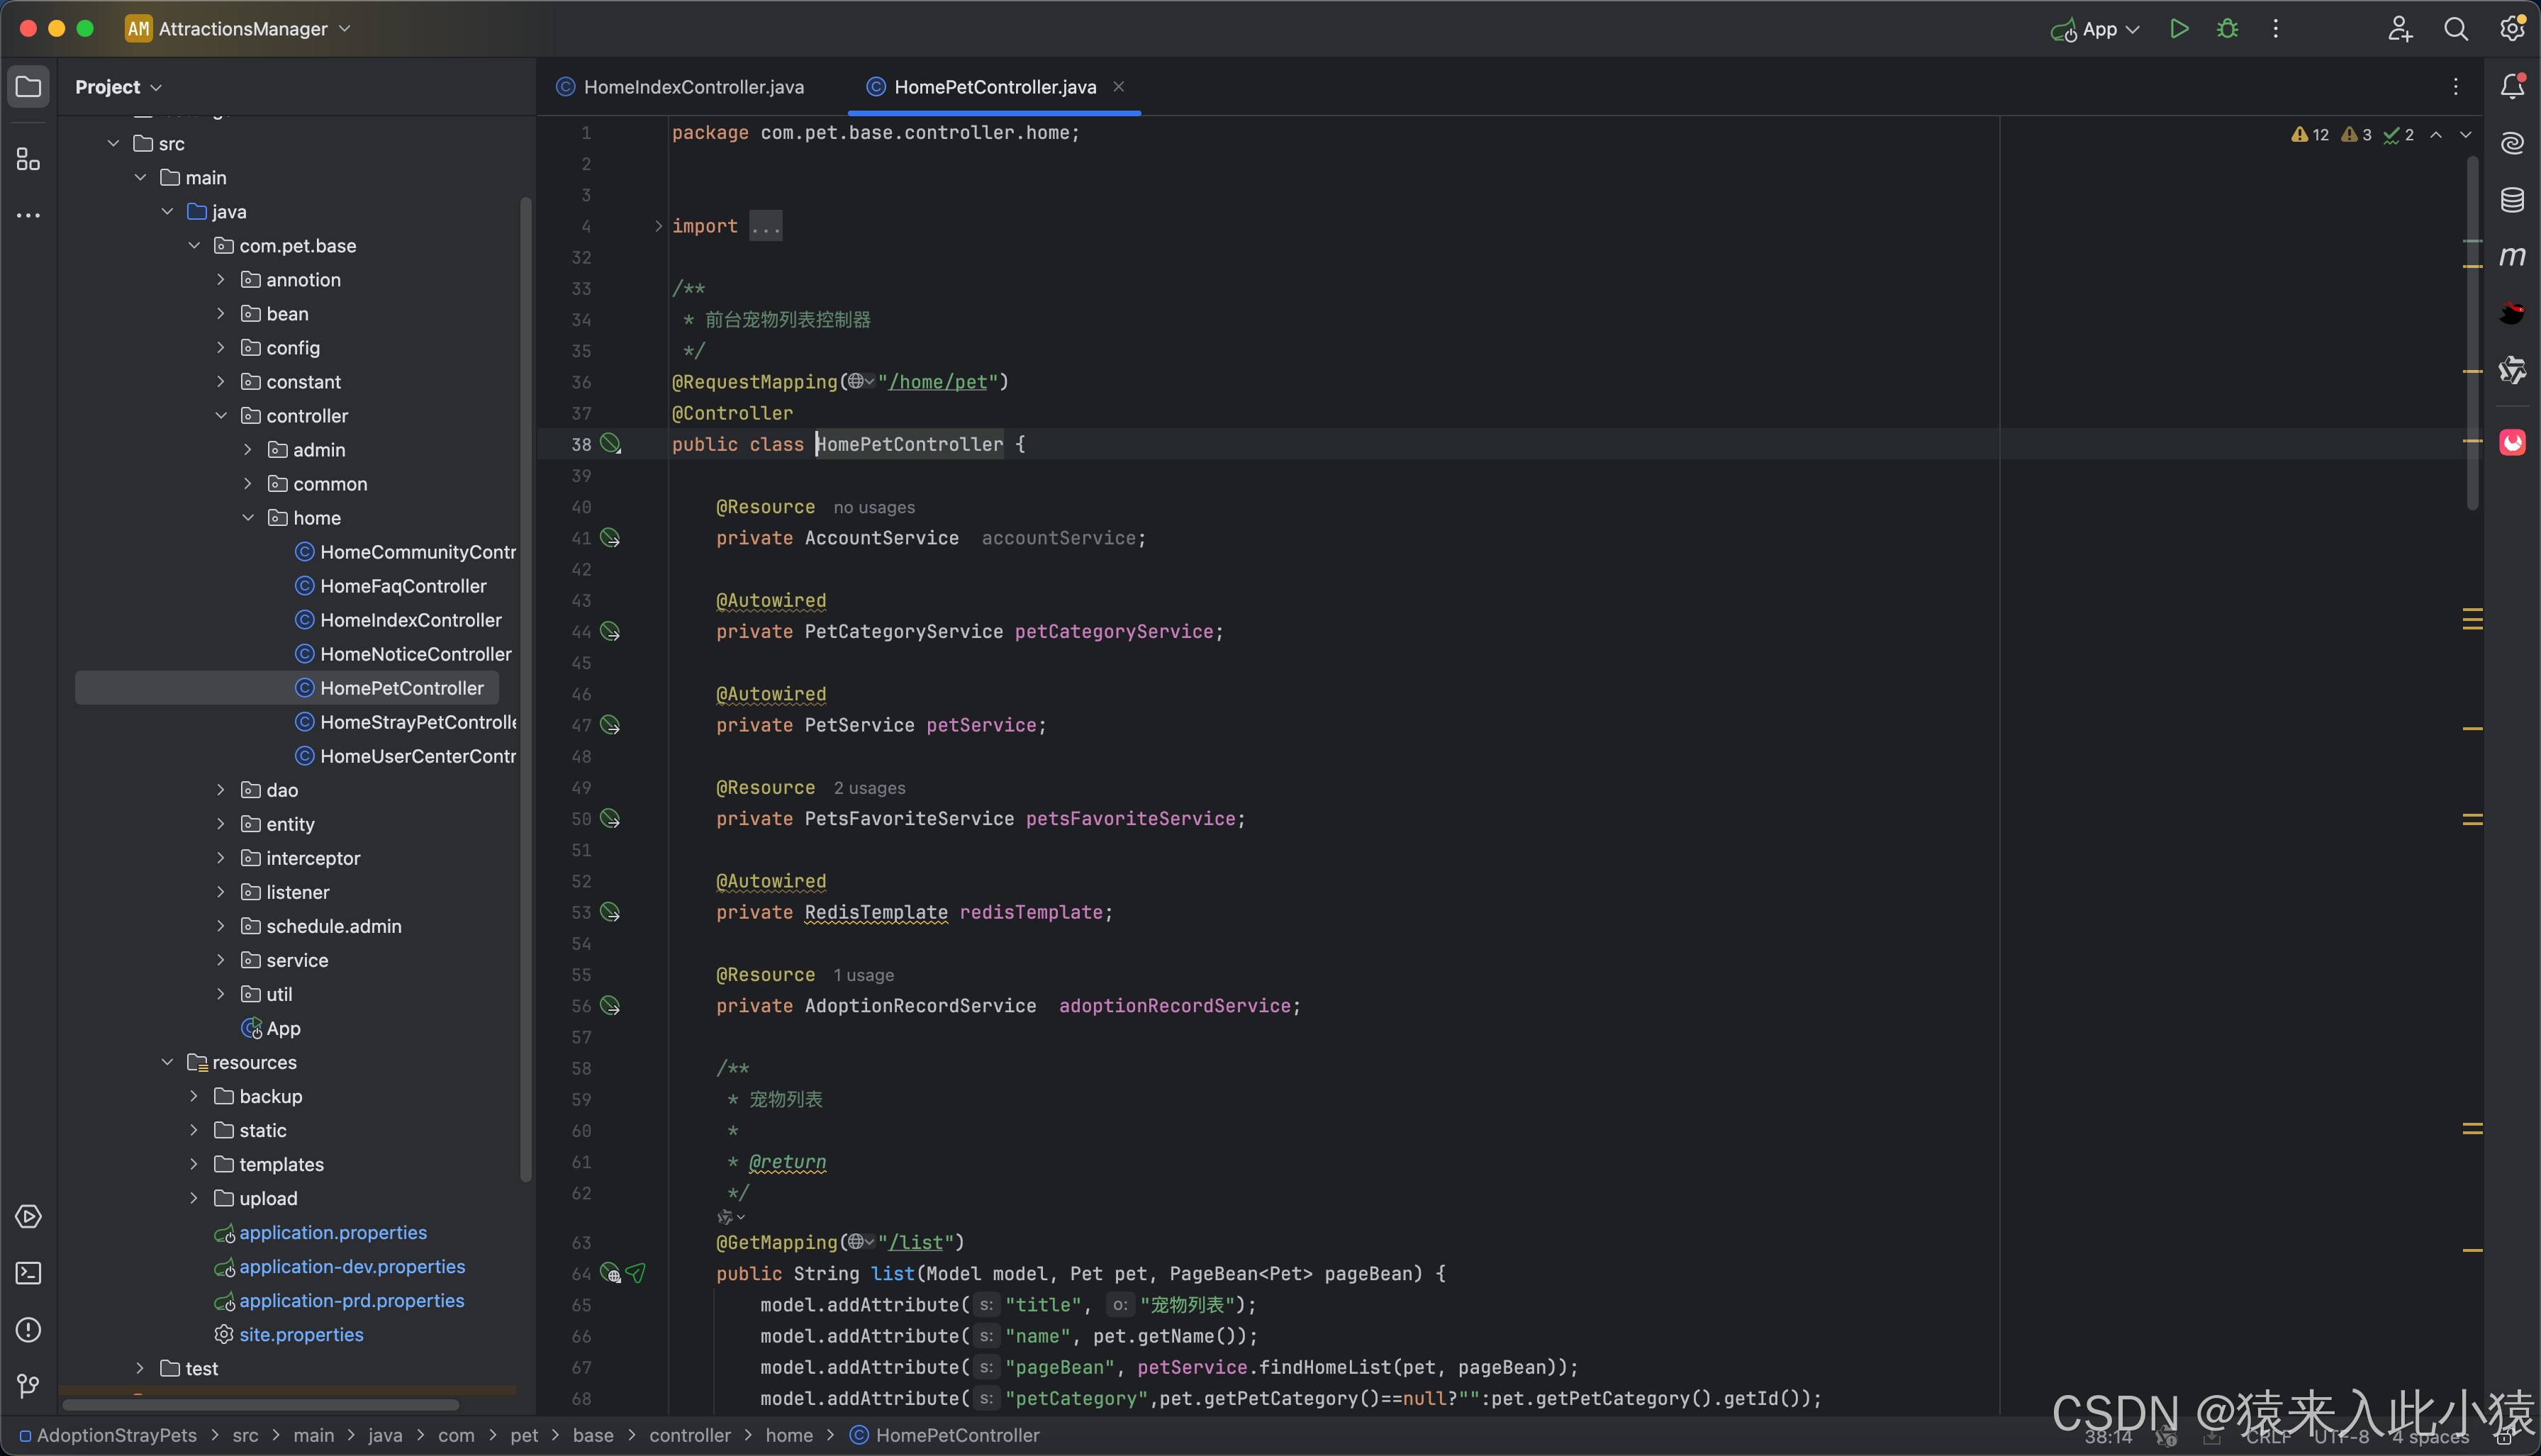This screenshot has height=1456, width=2541.
Task: Expand the templates folder
Action: tap(194, 1164)
